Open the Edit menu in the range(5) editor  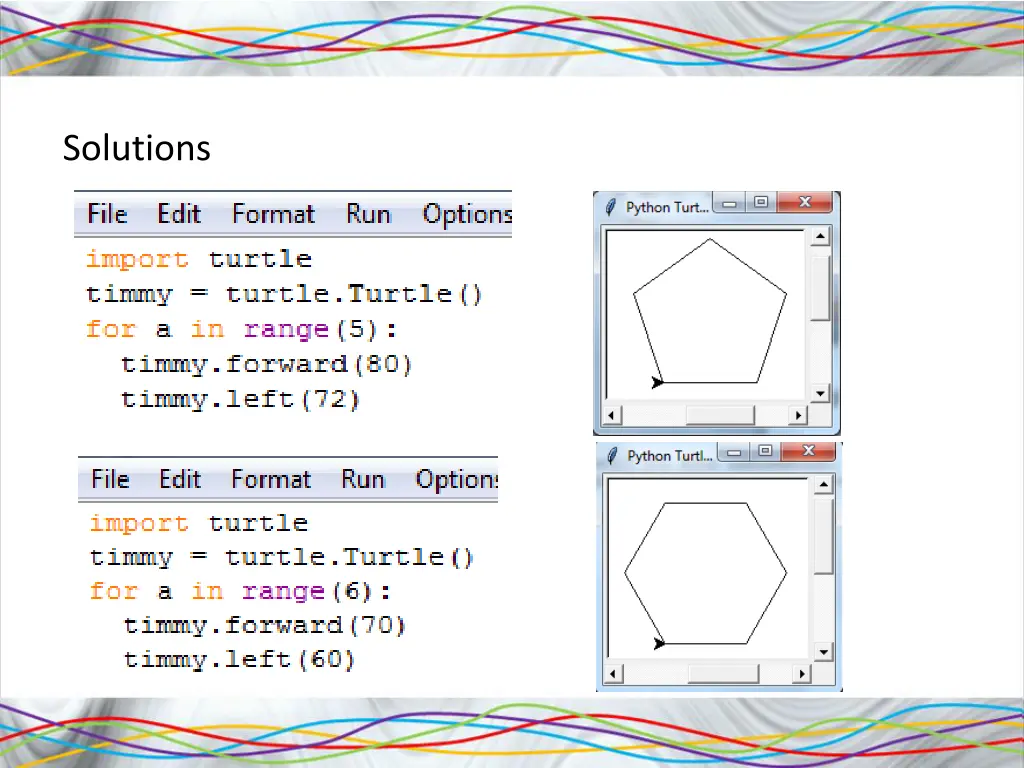point(179,214)
